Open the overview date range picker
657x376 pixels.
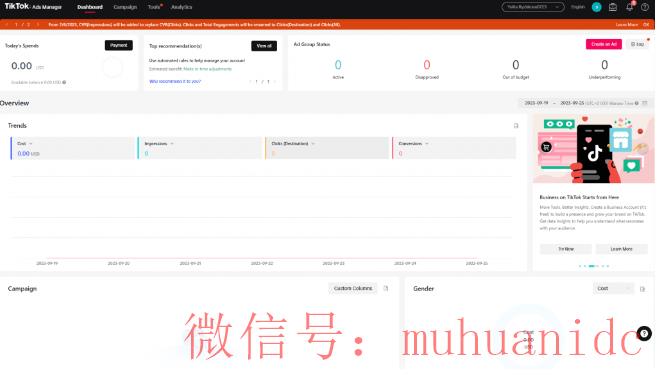click(585, 103)
